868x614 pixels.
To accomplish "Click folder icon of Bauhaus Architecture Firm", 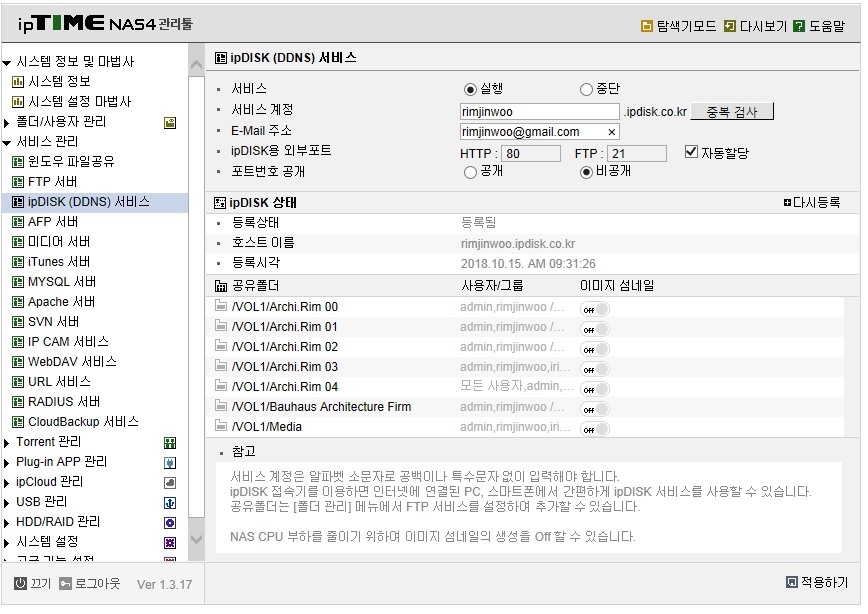I will (x=221, y=405).
